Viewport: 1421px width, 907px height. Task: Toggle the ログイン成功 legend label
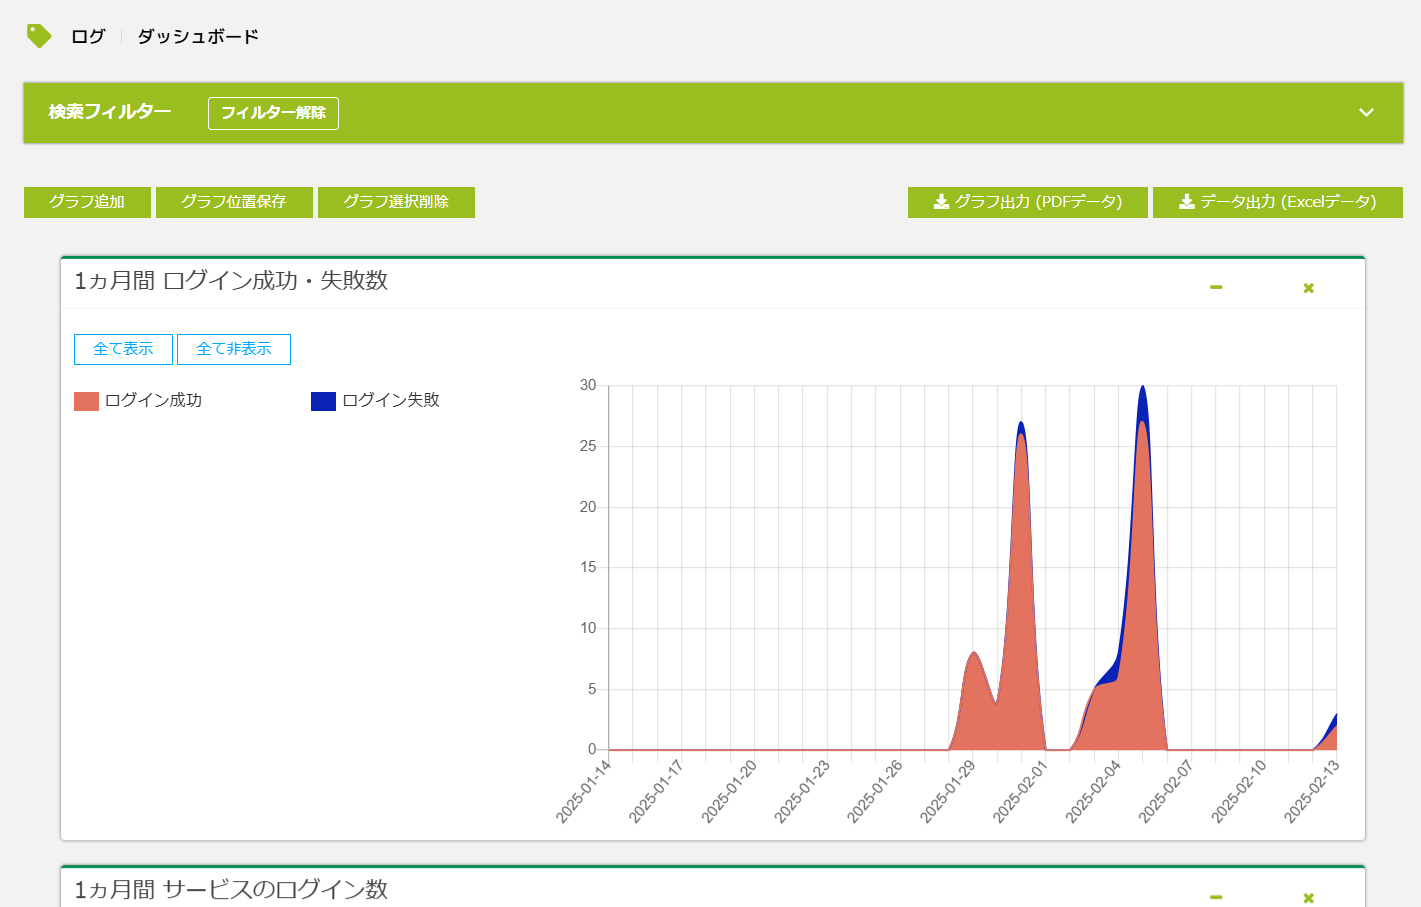point(153,400)
